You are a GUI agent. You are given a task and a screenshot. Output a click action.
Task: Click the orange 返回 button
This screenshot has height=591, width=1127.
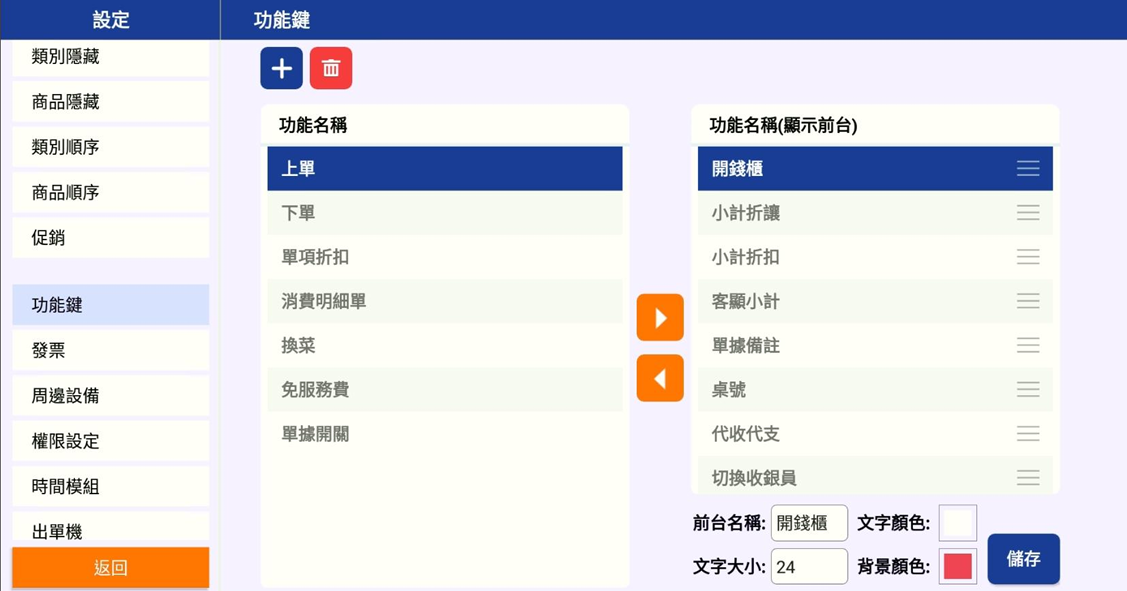click(111, 567)
